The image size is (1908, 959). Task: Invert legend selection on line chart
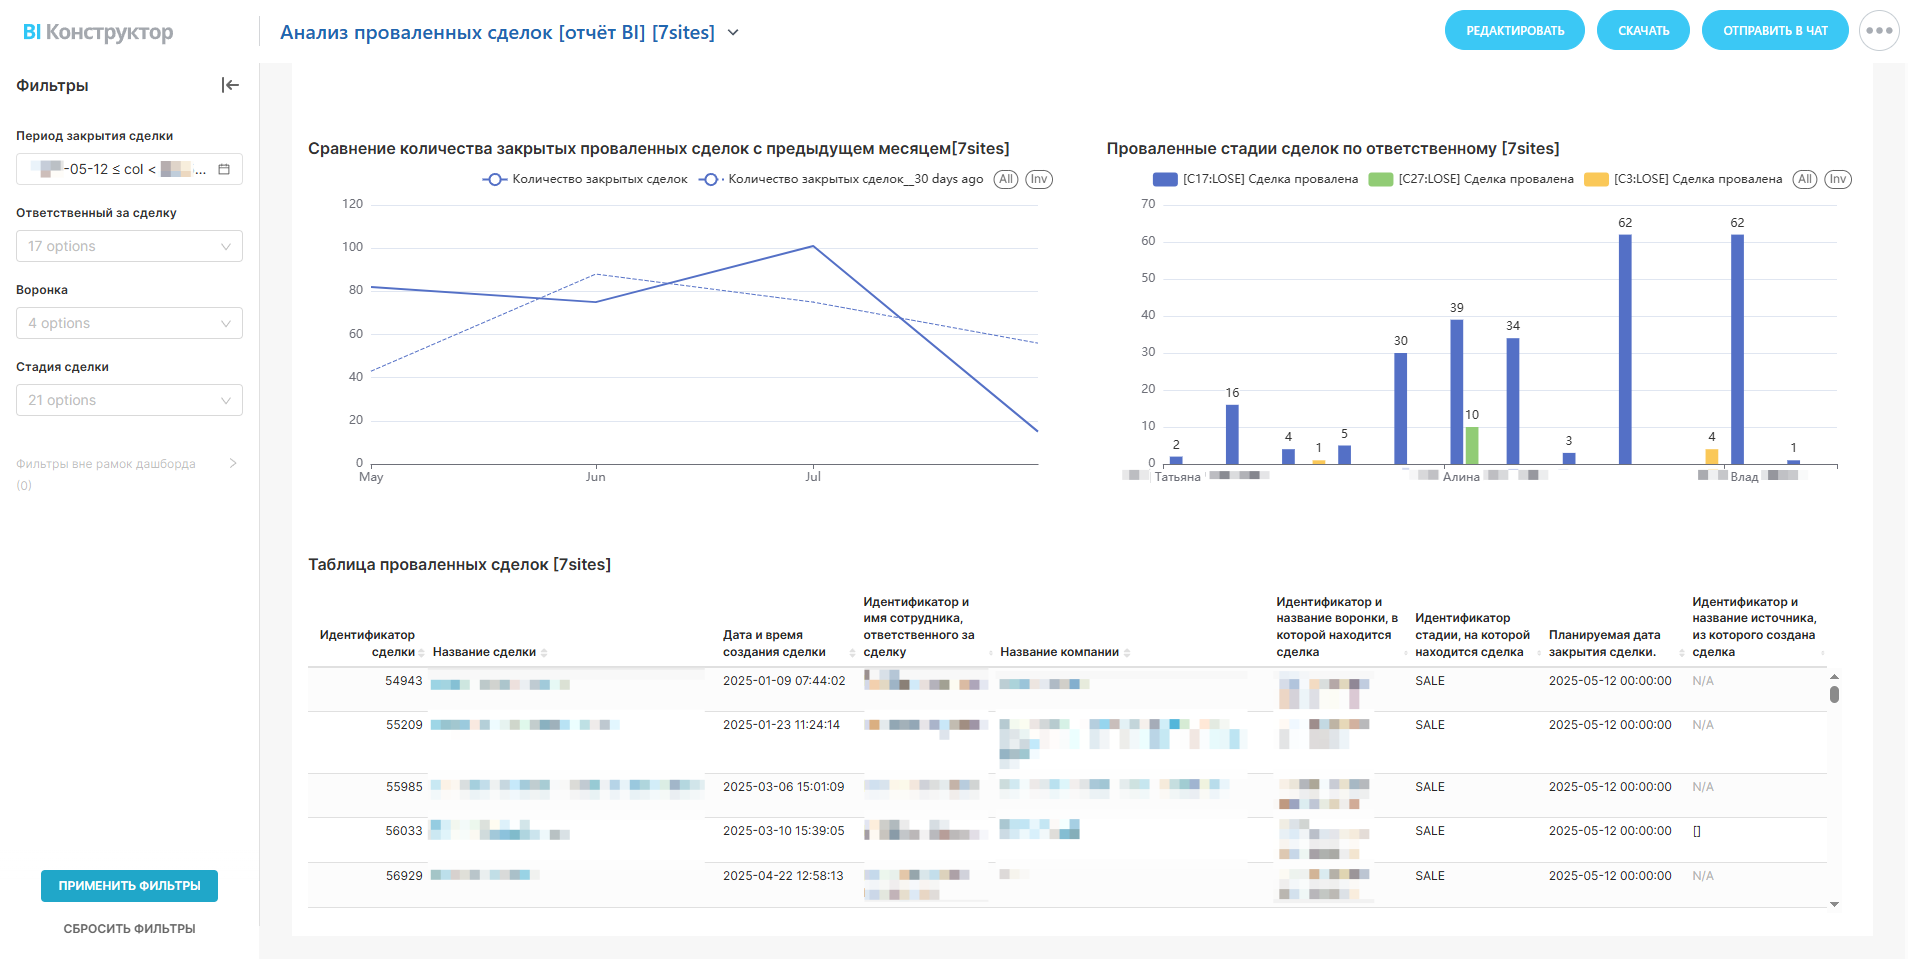pos(1039,179)
